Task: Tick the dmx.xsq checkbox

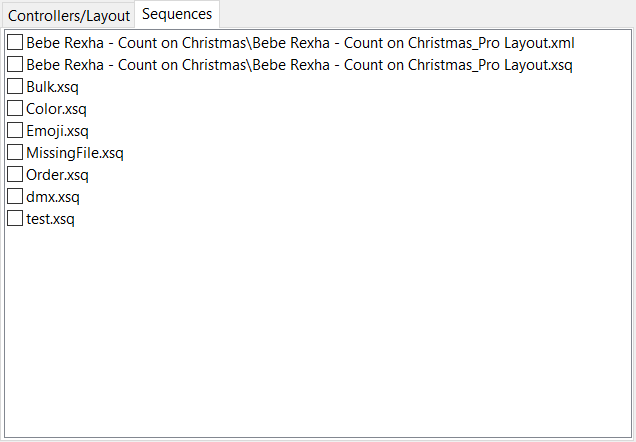Action: (x=15, y=196)
